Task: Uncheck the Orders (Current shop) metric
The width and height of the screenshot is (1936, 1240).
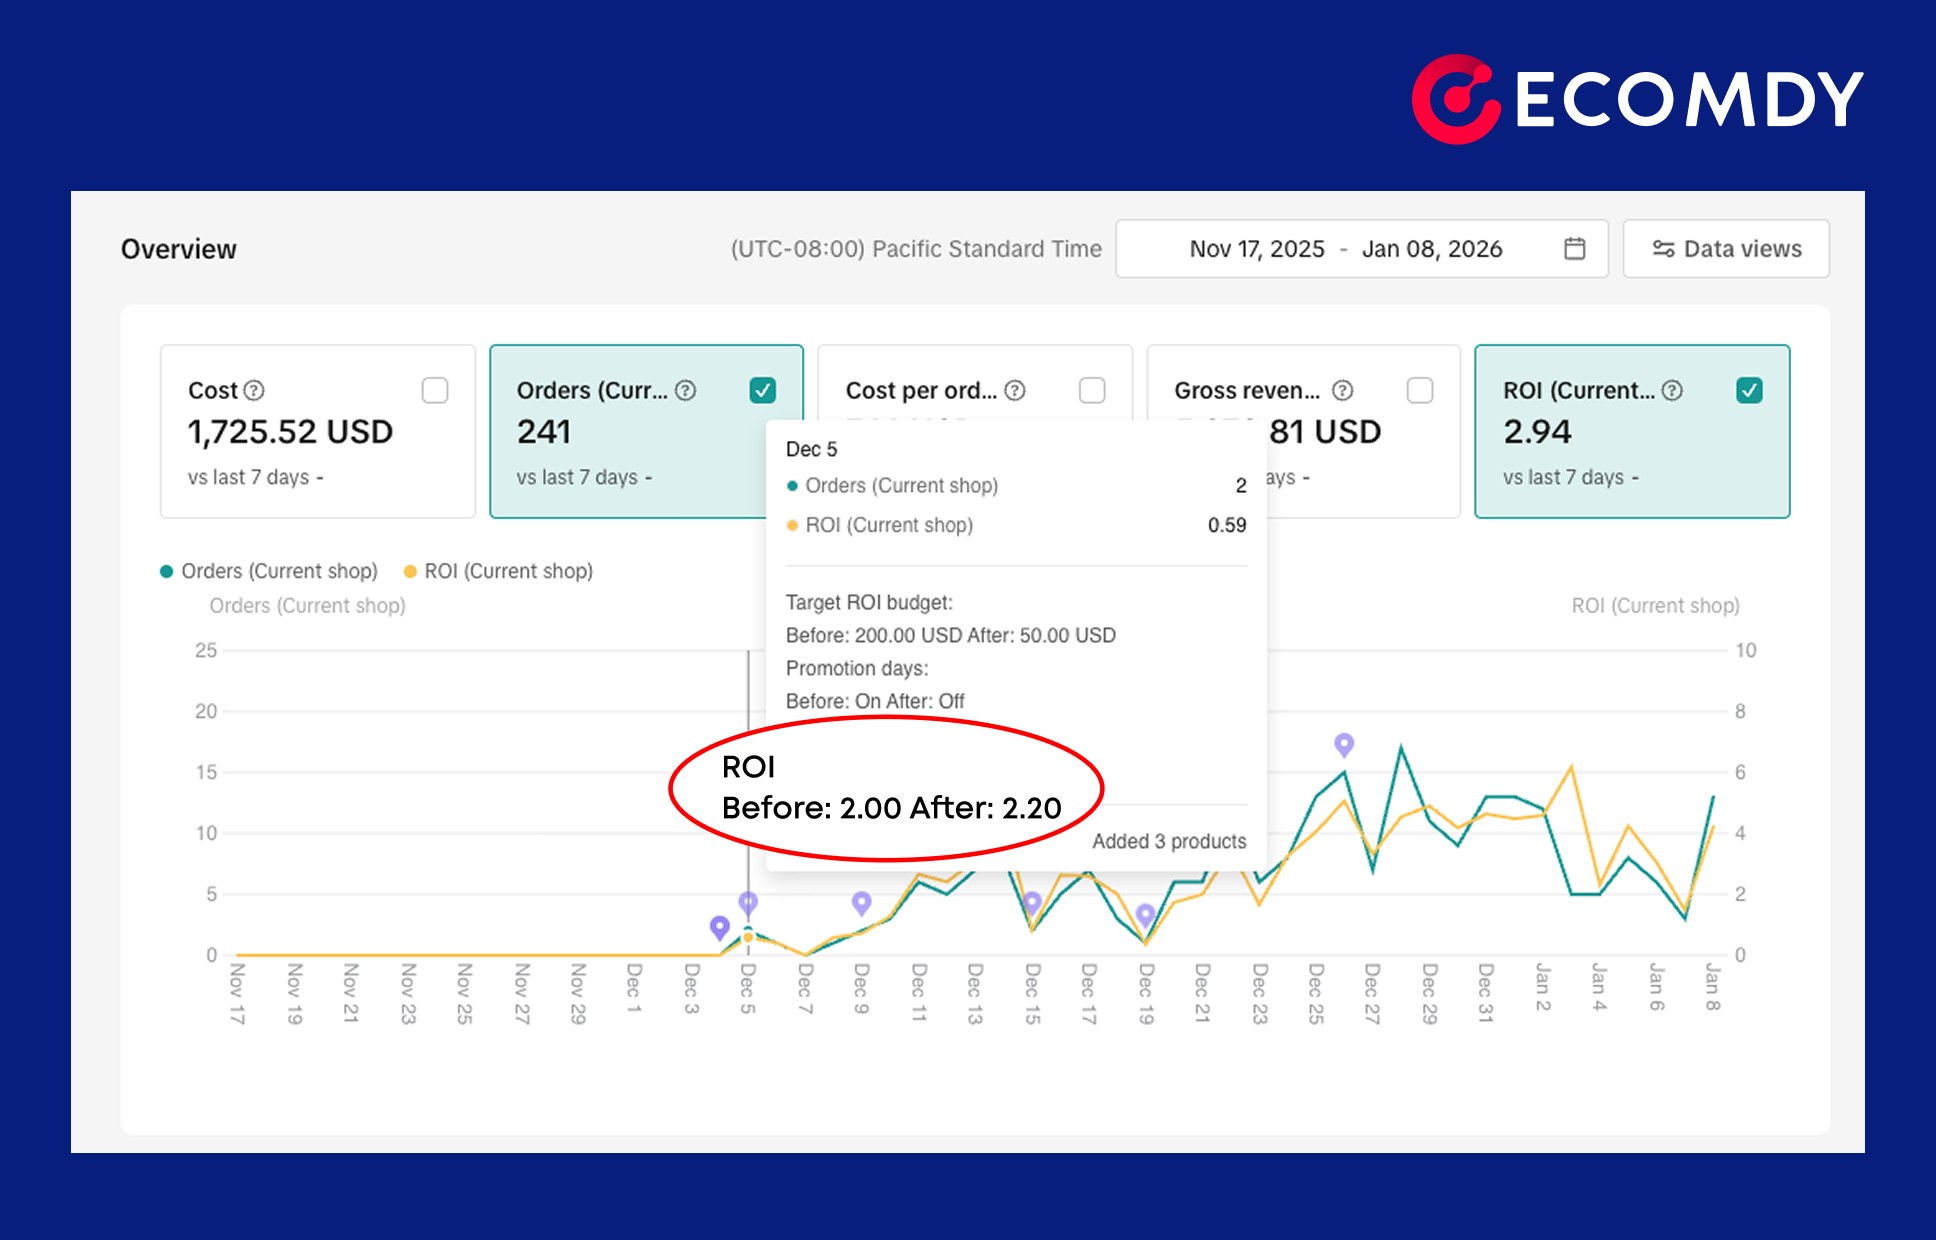Action: pyautogui.click(x=763, y=390)
